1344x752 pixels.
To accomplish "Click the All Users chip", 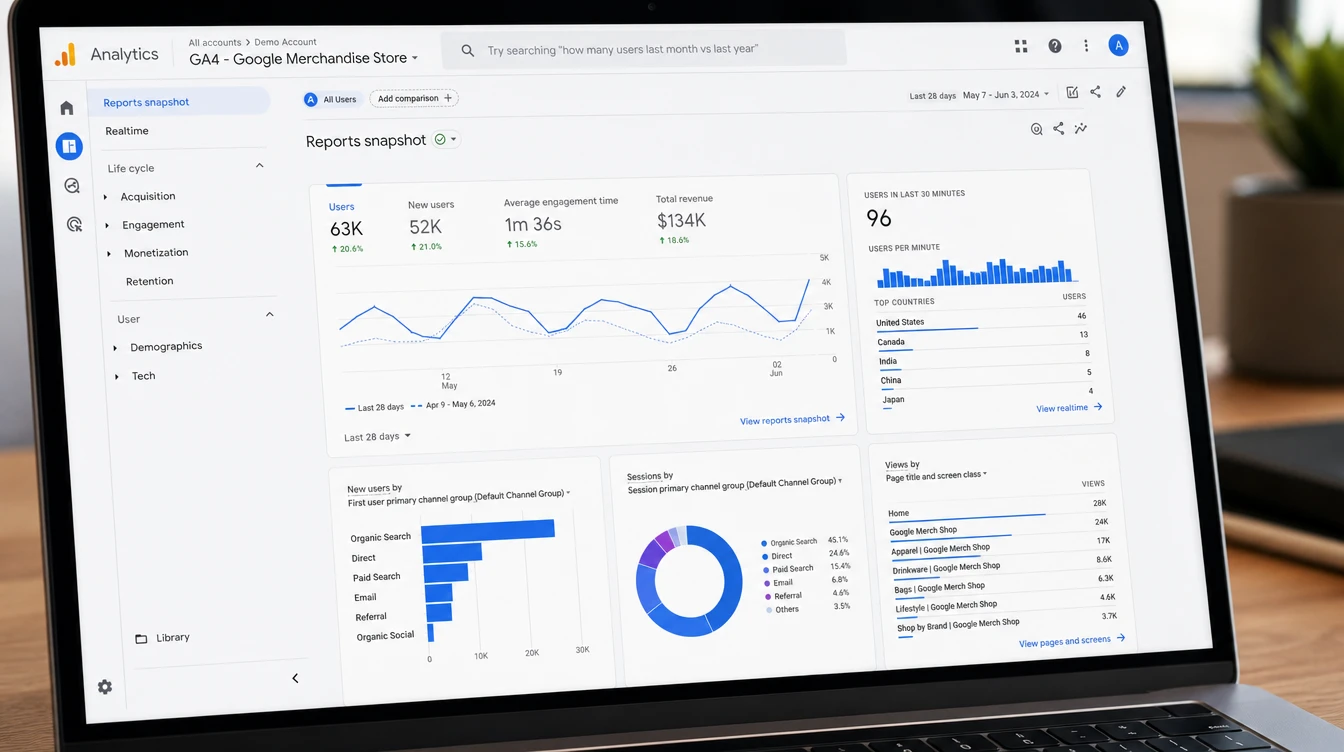I will point(331,99).
